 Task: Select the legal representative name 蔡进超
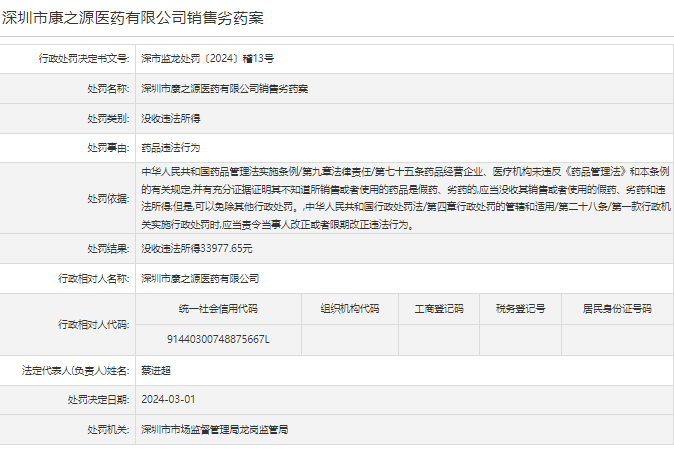pyautogui.click(x=156, y=370)
